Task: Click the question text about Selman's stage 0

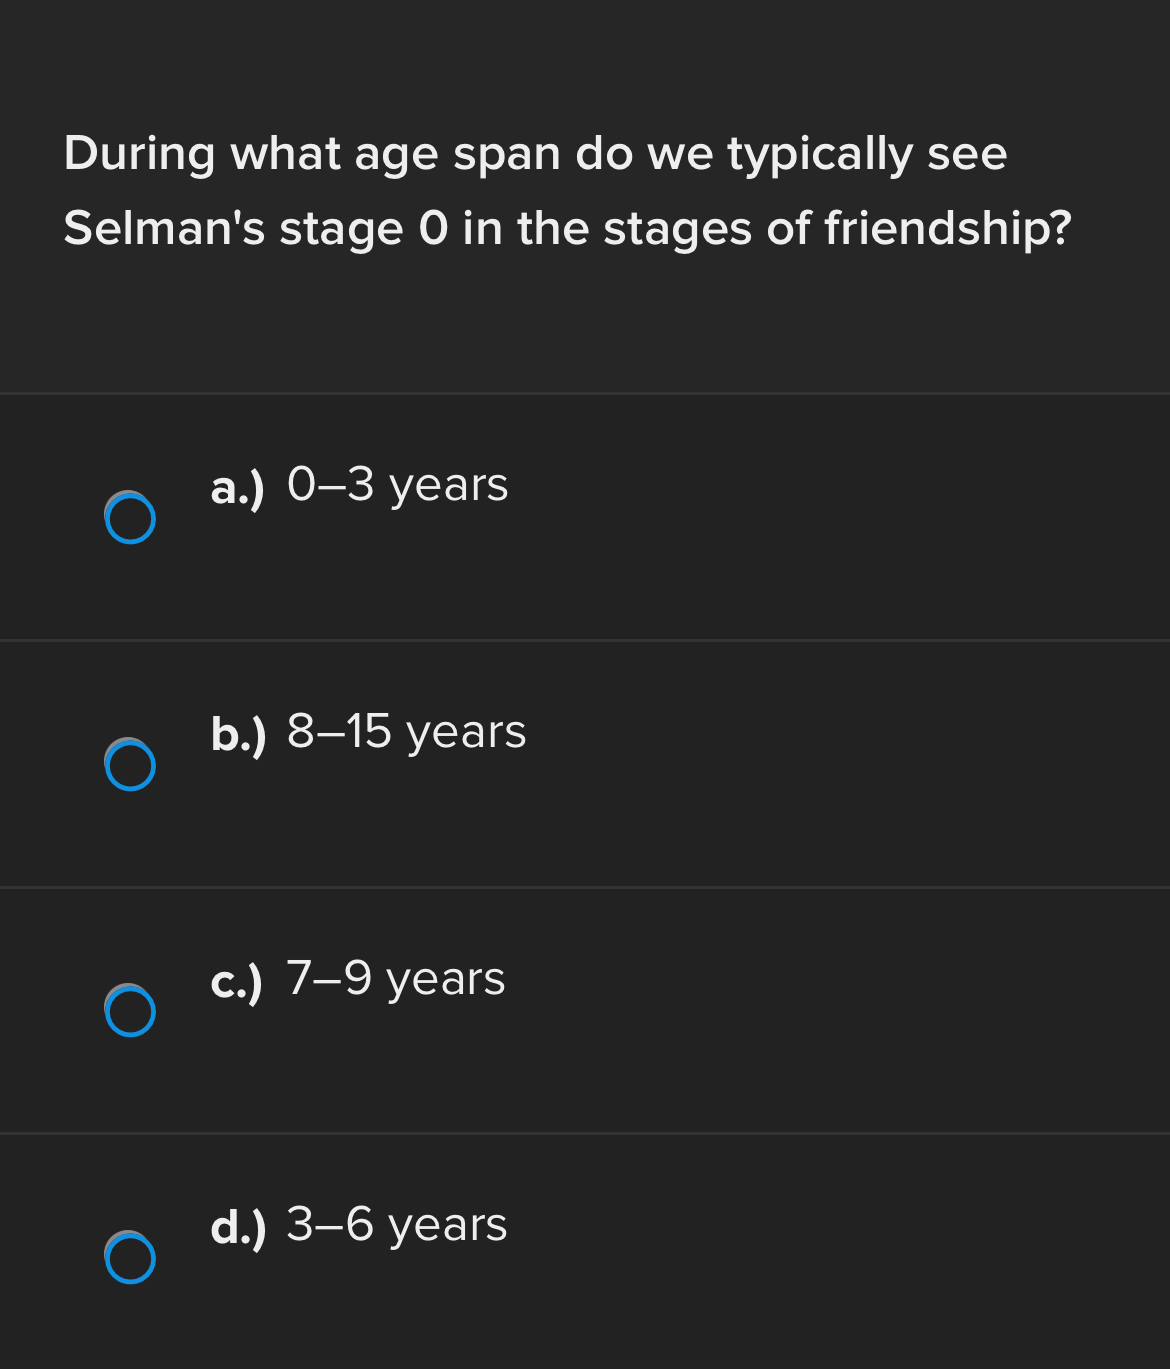Action: point(567,190)
